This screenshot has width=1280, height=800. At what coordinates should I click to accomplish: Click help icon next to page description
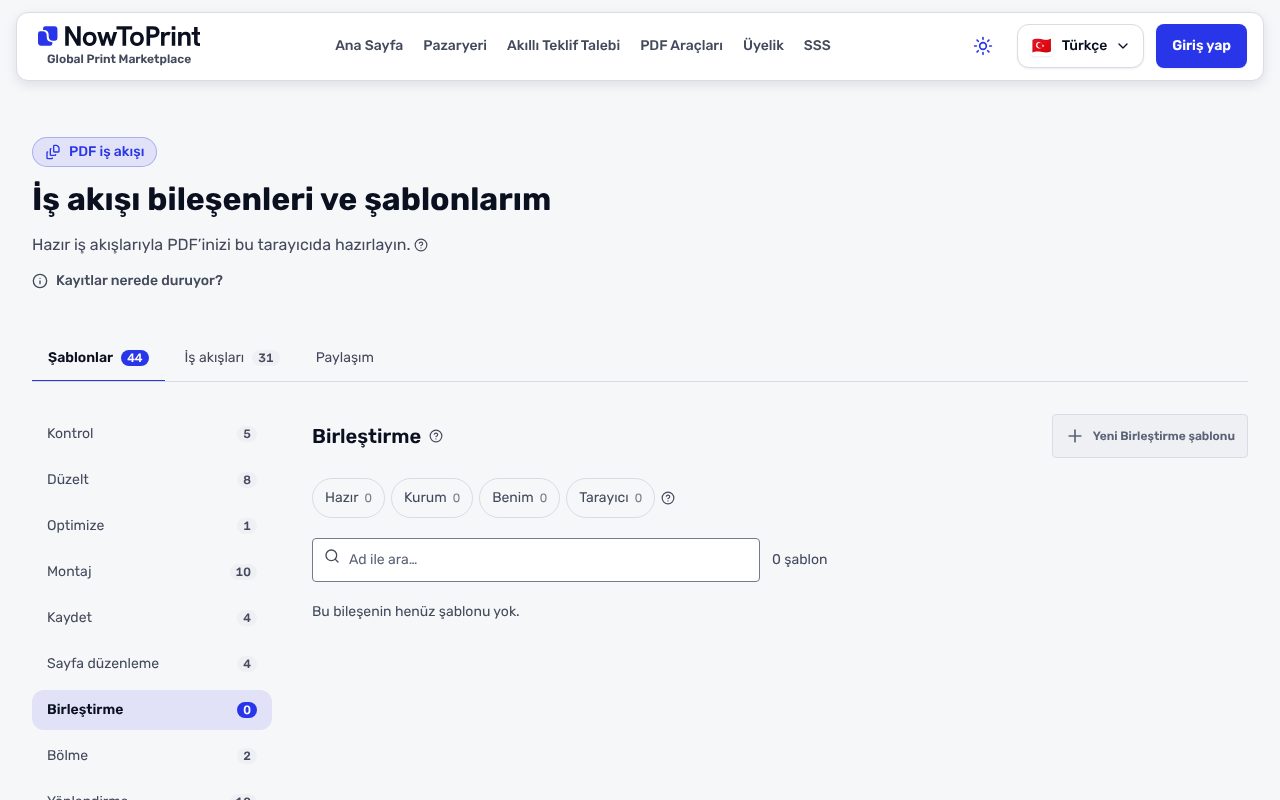(421, 245)
